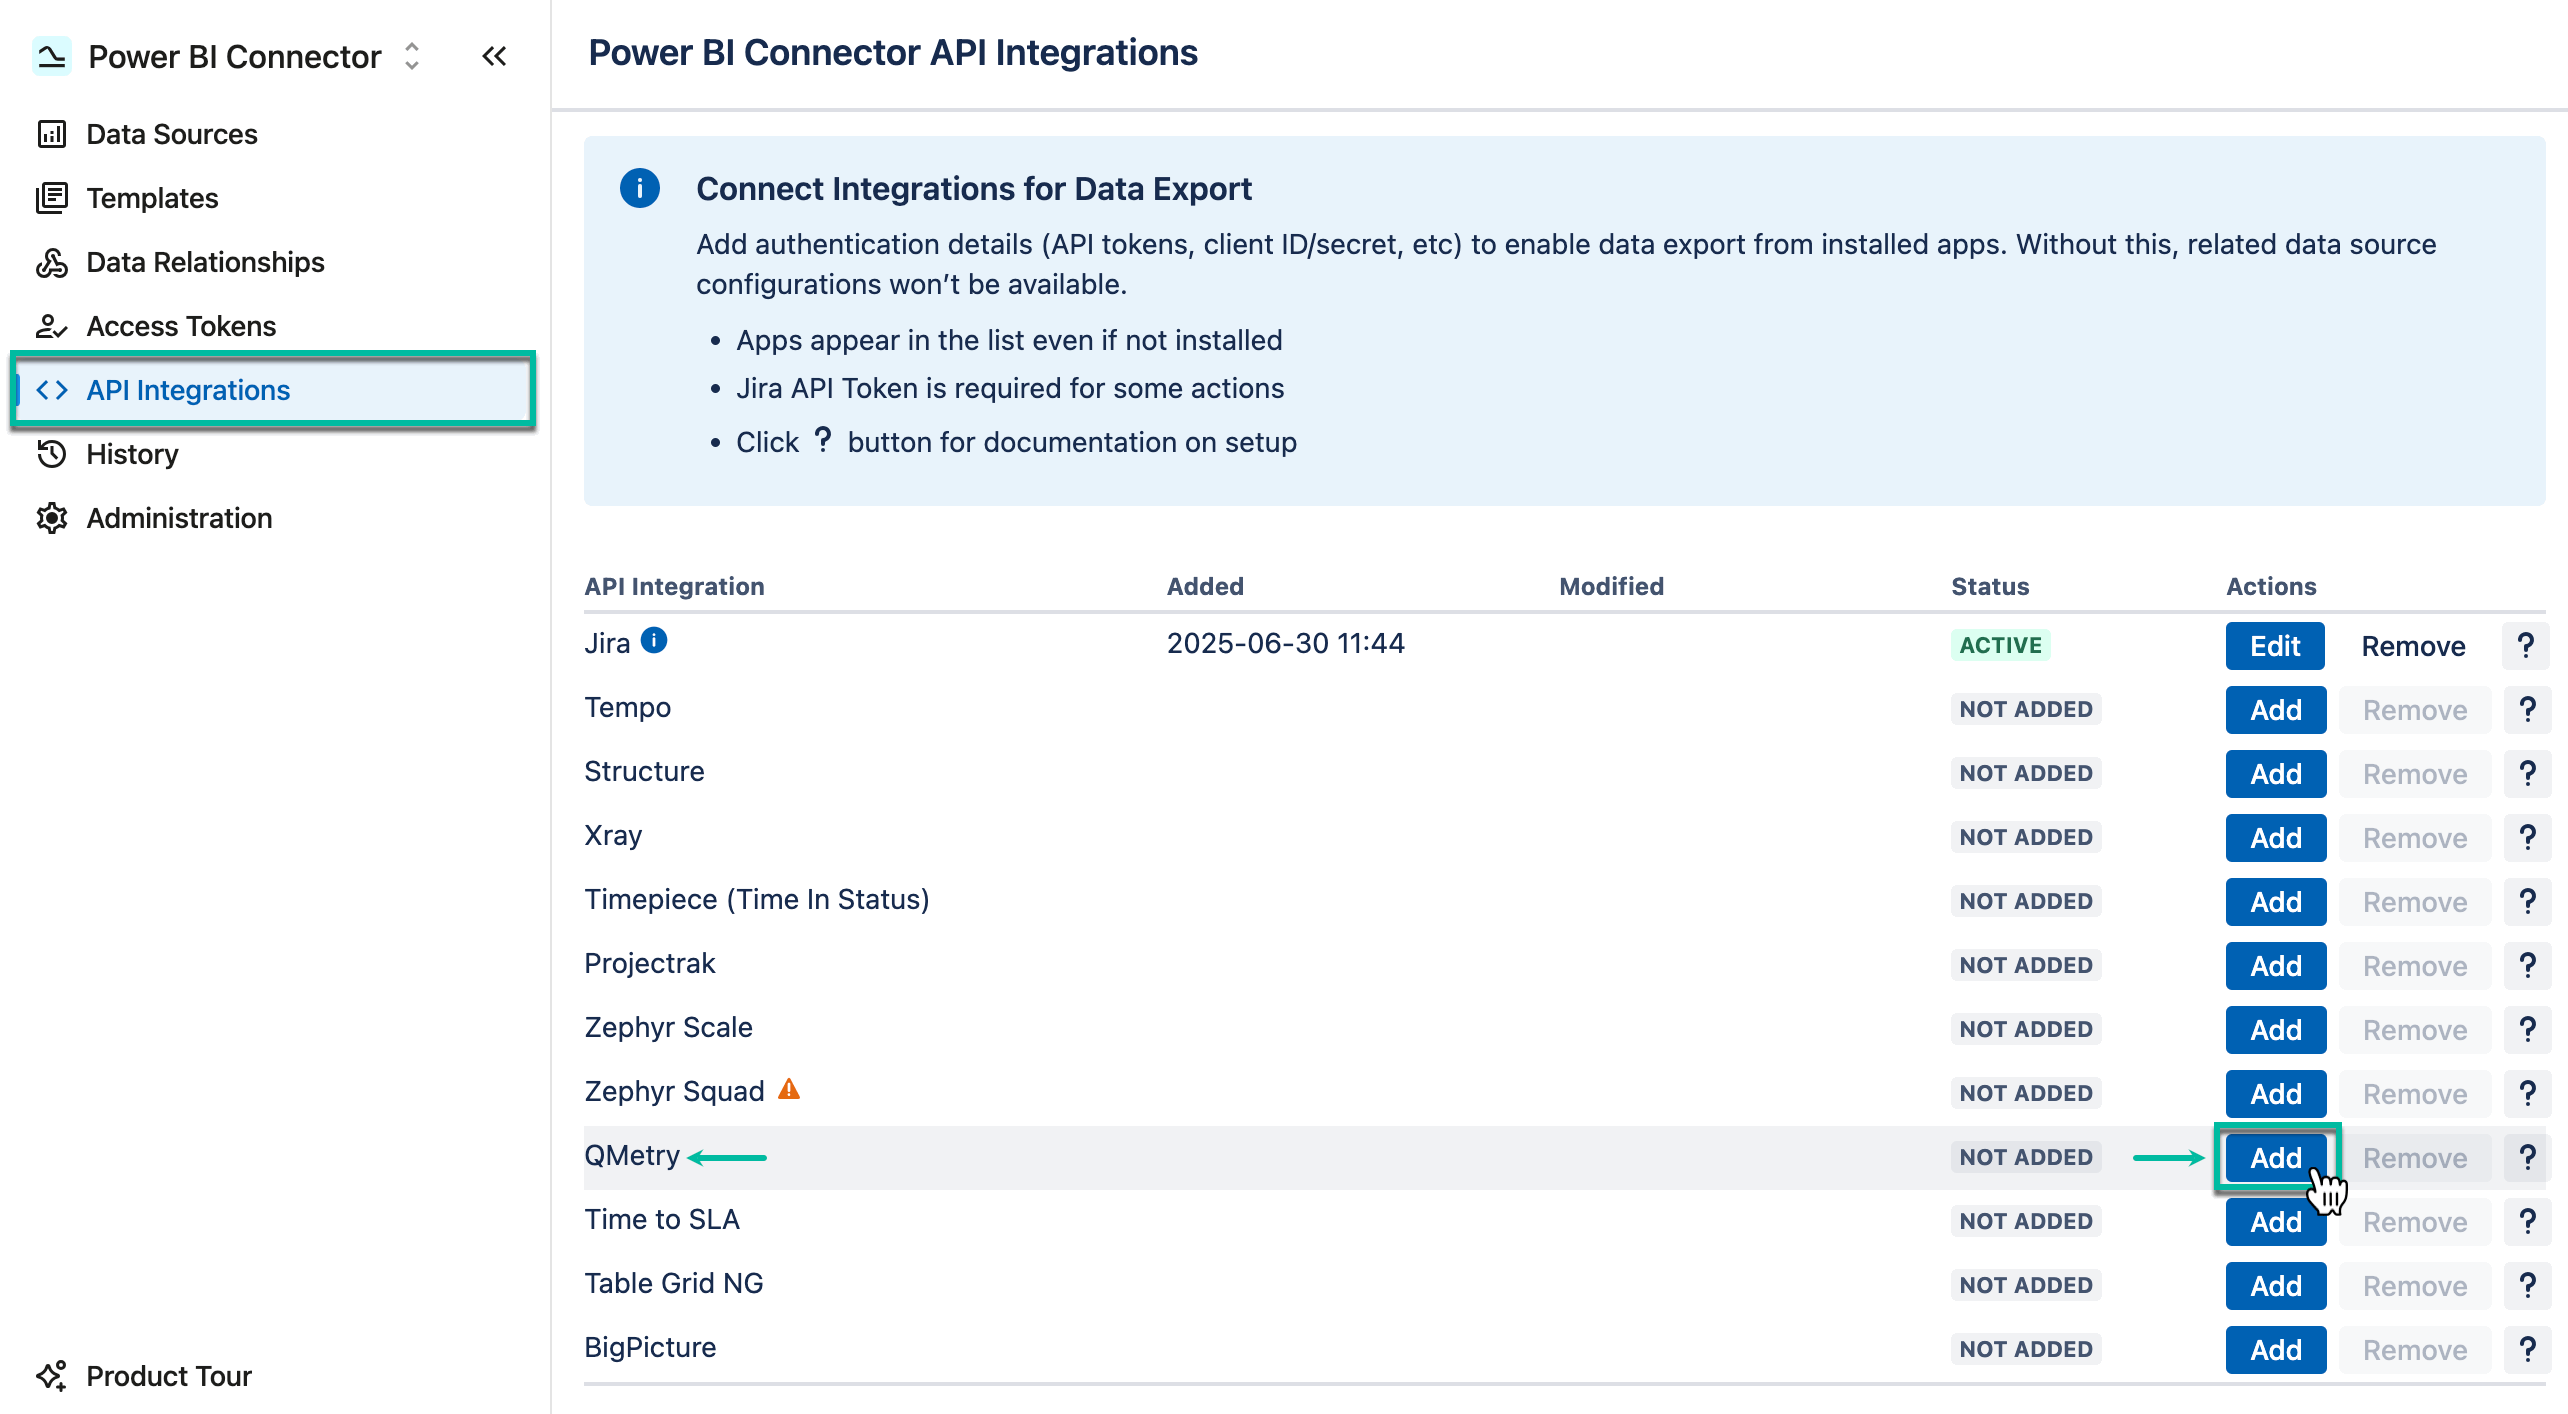Click the Data Sources chart icon

52,134
